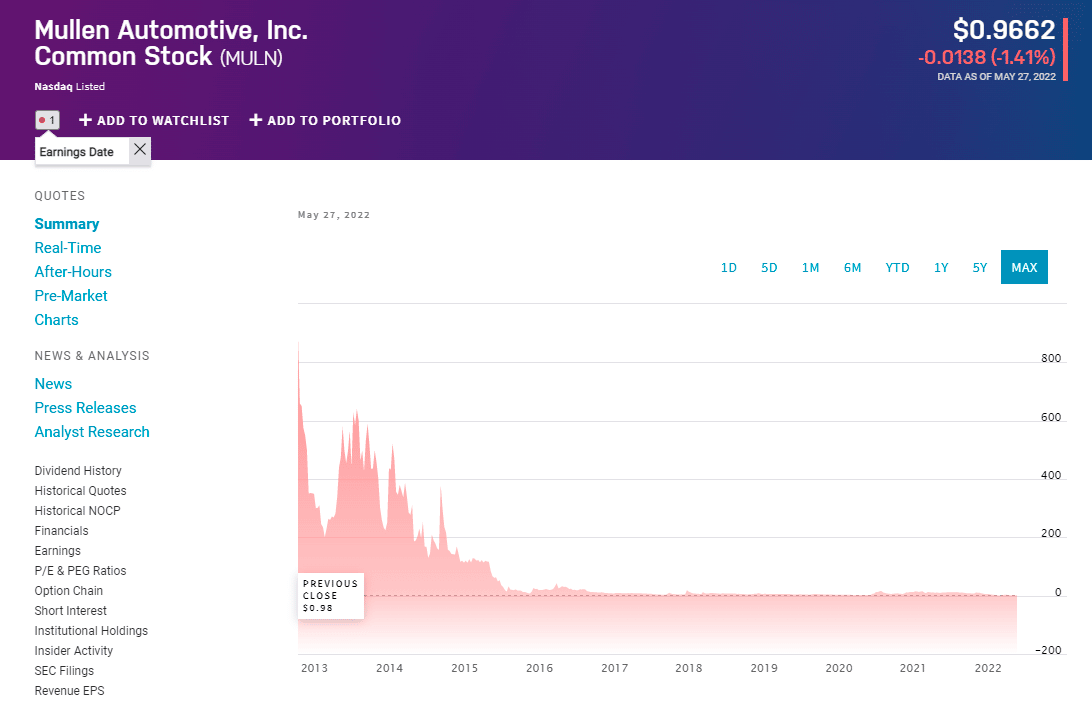Click the plus icon beside ADD TO PORTFOLIO
1092x706 pixels.
(x=259, y=120)
